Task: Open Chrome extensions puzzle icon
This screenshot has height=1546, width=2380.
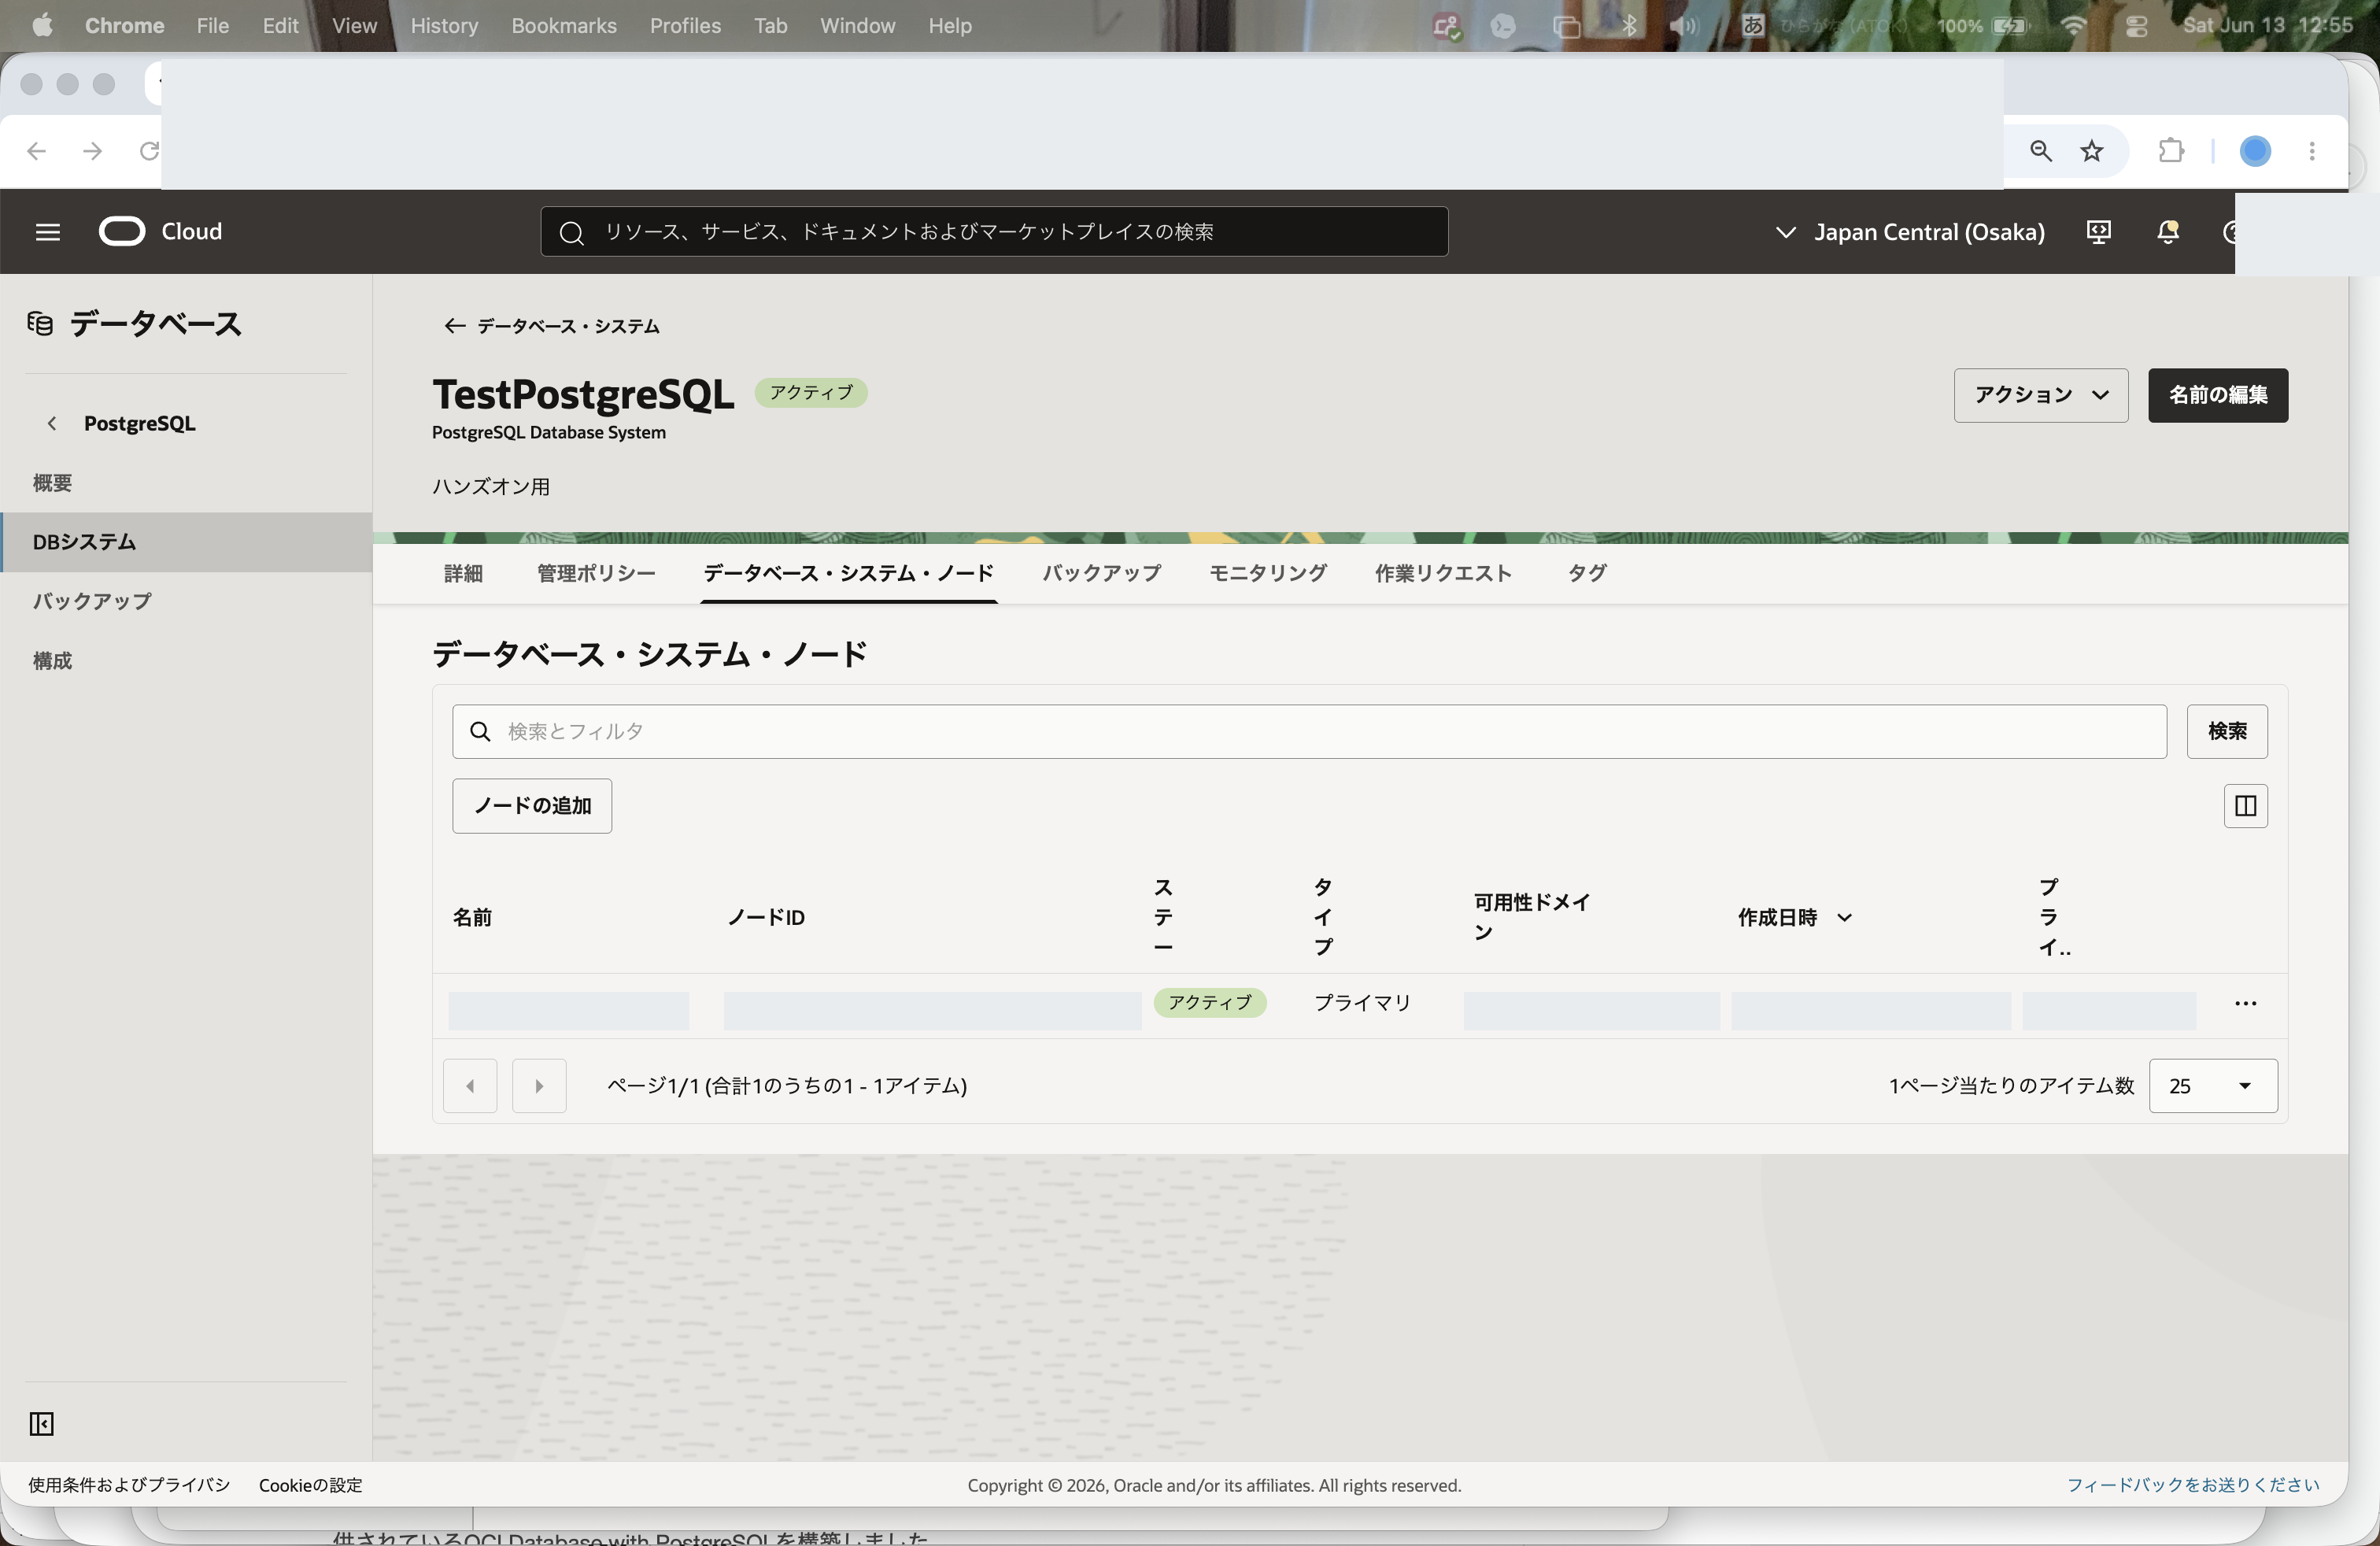Action: click(2171, 151)
